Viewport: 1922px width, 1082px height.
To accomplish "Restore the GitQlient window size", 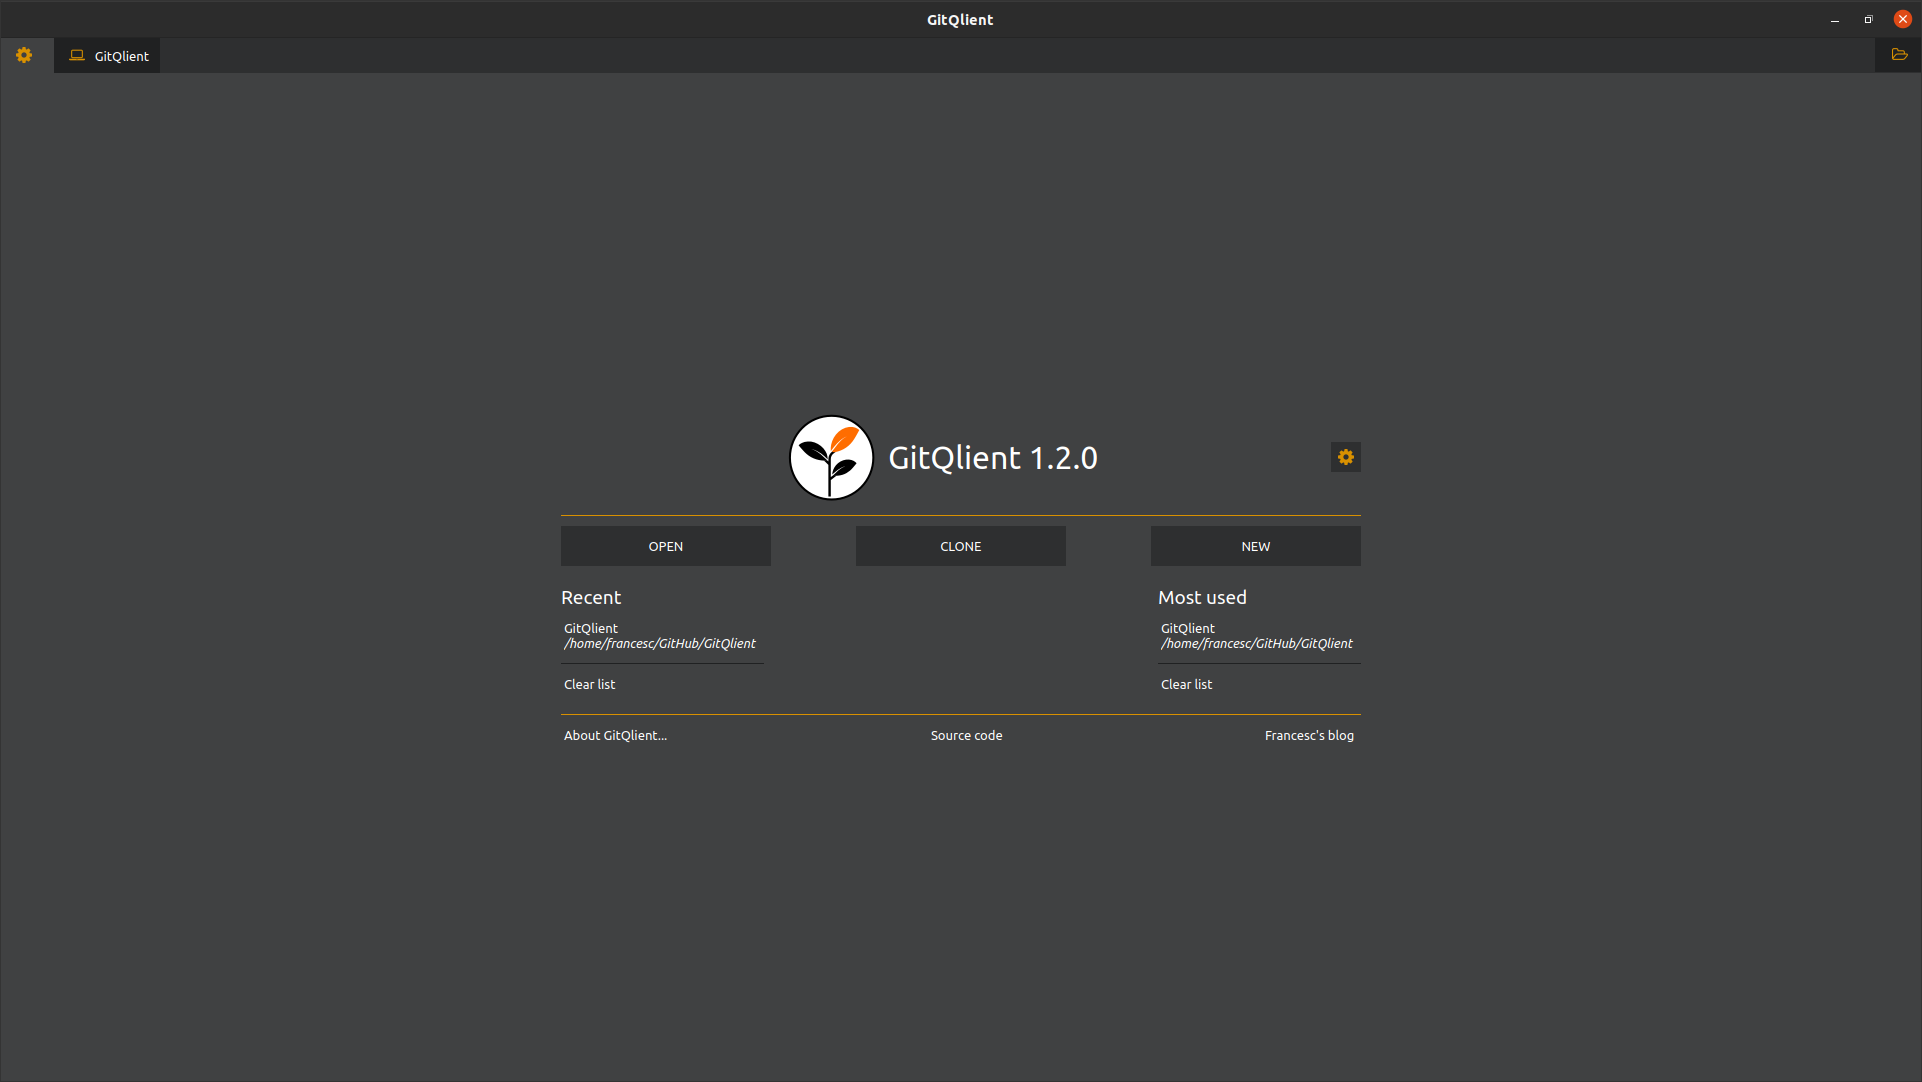I will 1867,19.
